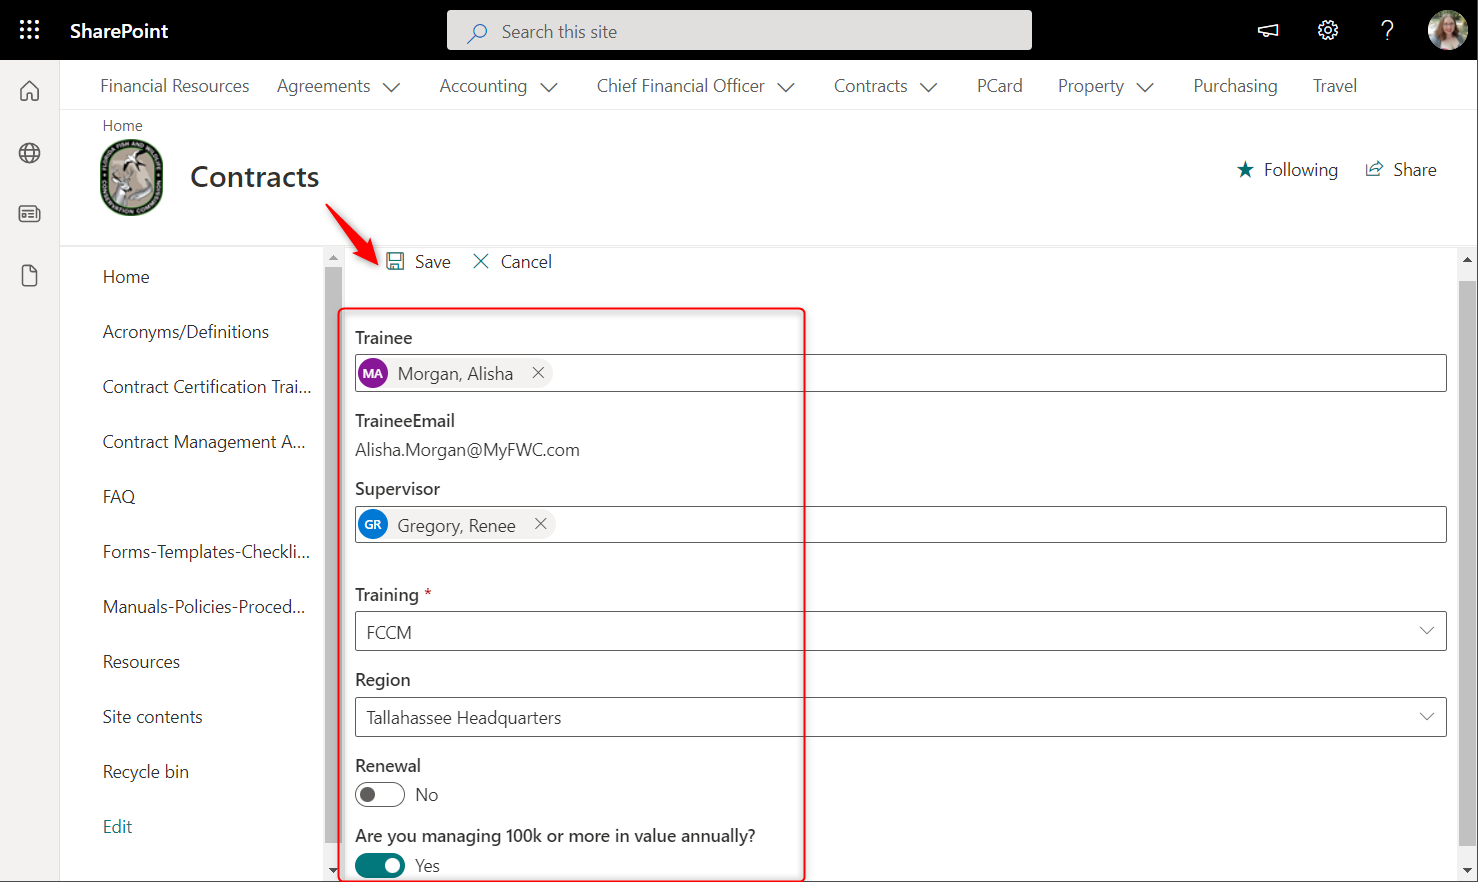This screenshot has width=1478, height=882.
Task: Select the Home icon in left rail
Action: click(29, 90)
